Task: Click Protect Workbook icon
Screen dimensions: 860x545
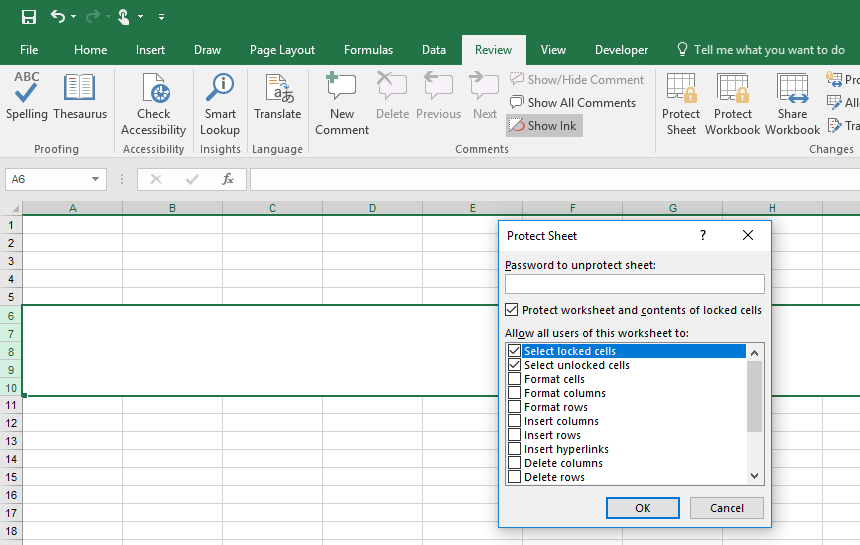Action: (x=732, y=88)
